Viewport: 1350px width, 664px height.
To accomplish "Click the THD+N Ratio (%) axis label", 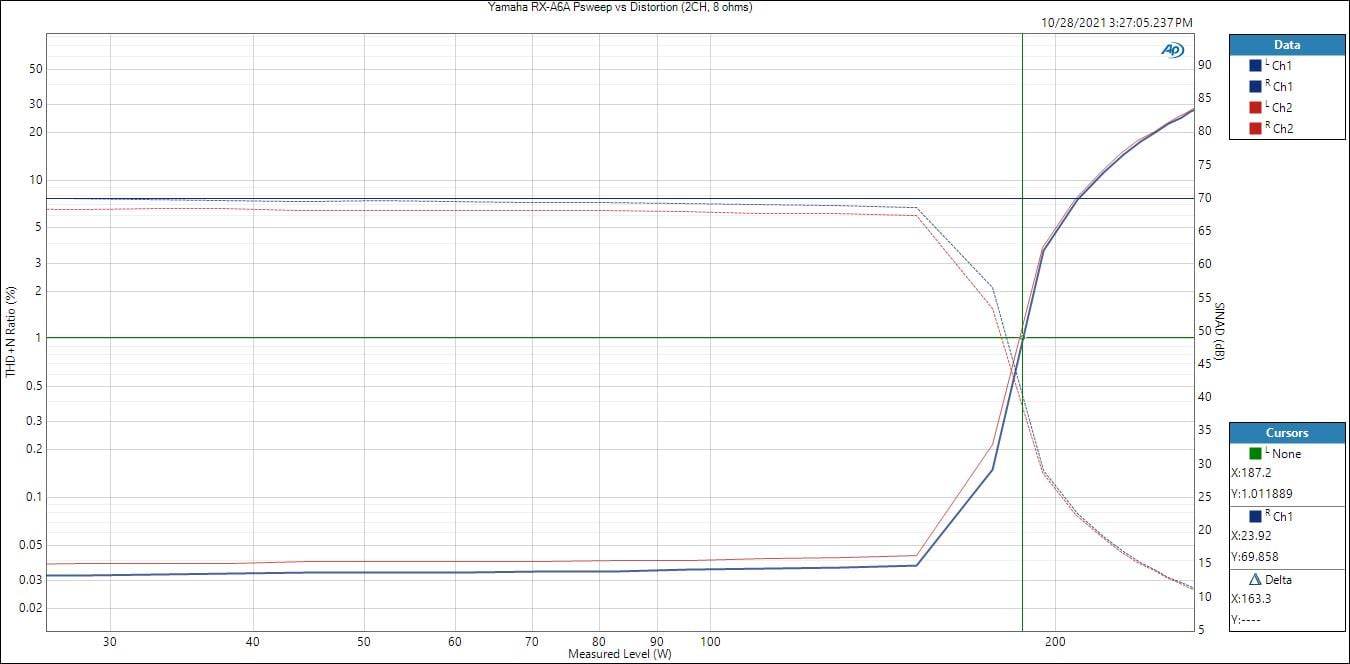I will coord(11,332).
